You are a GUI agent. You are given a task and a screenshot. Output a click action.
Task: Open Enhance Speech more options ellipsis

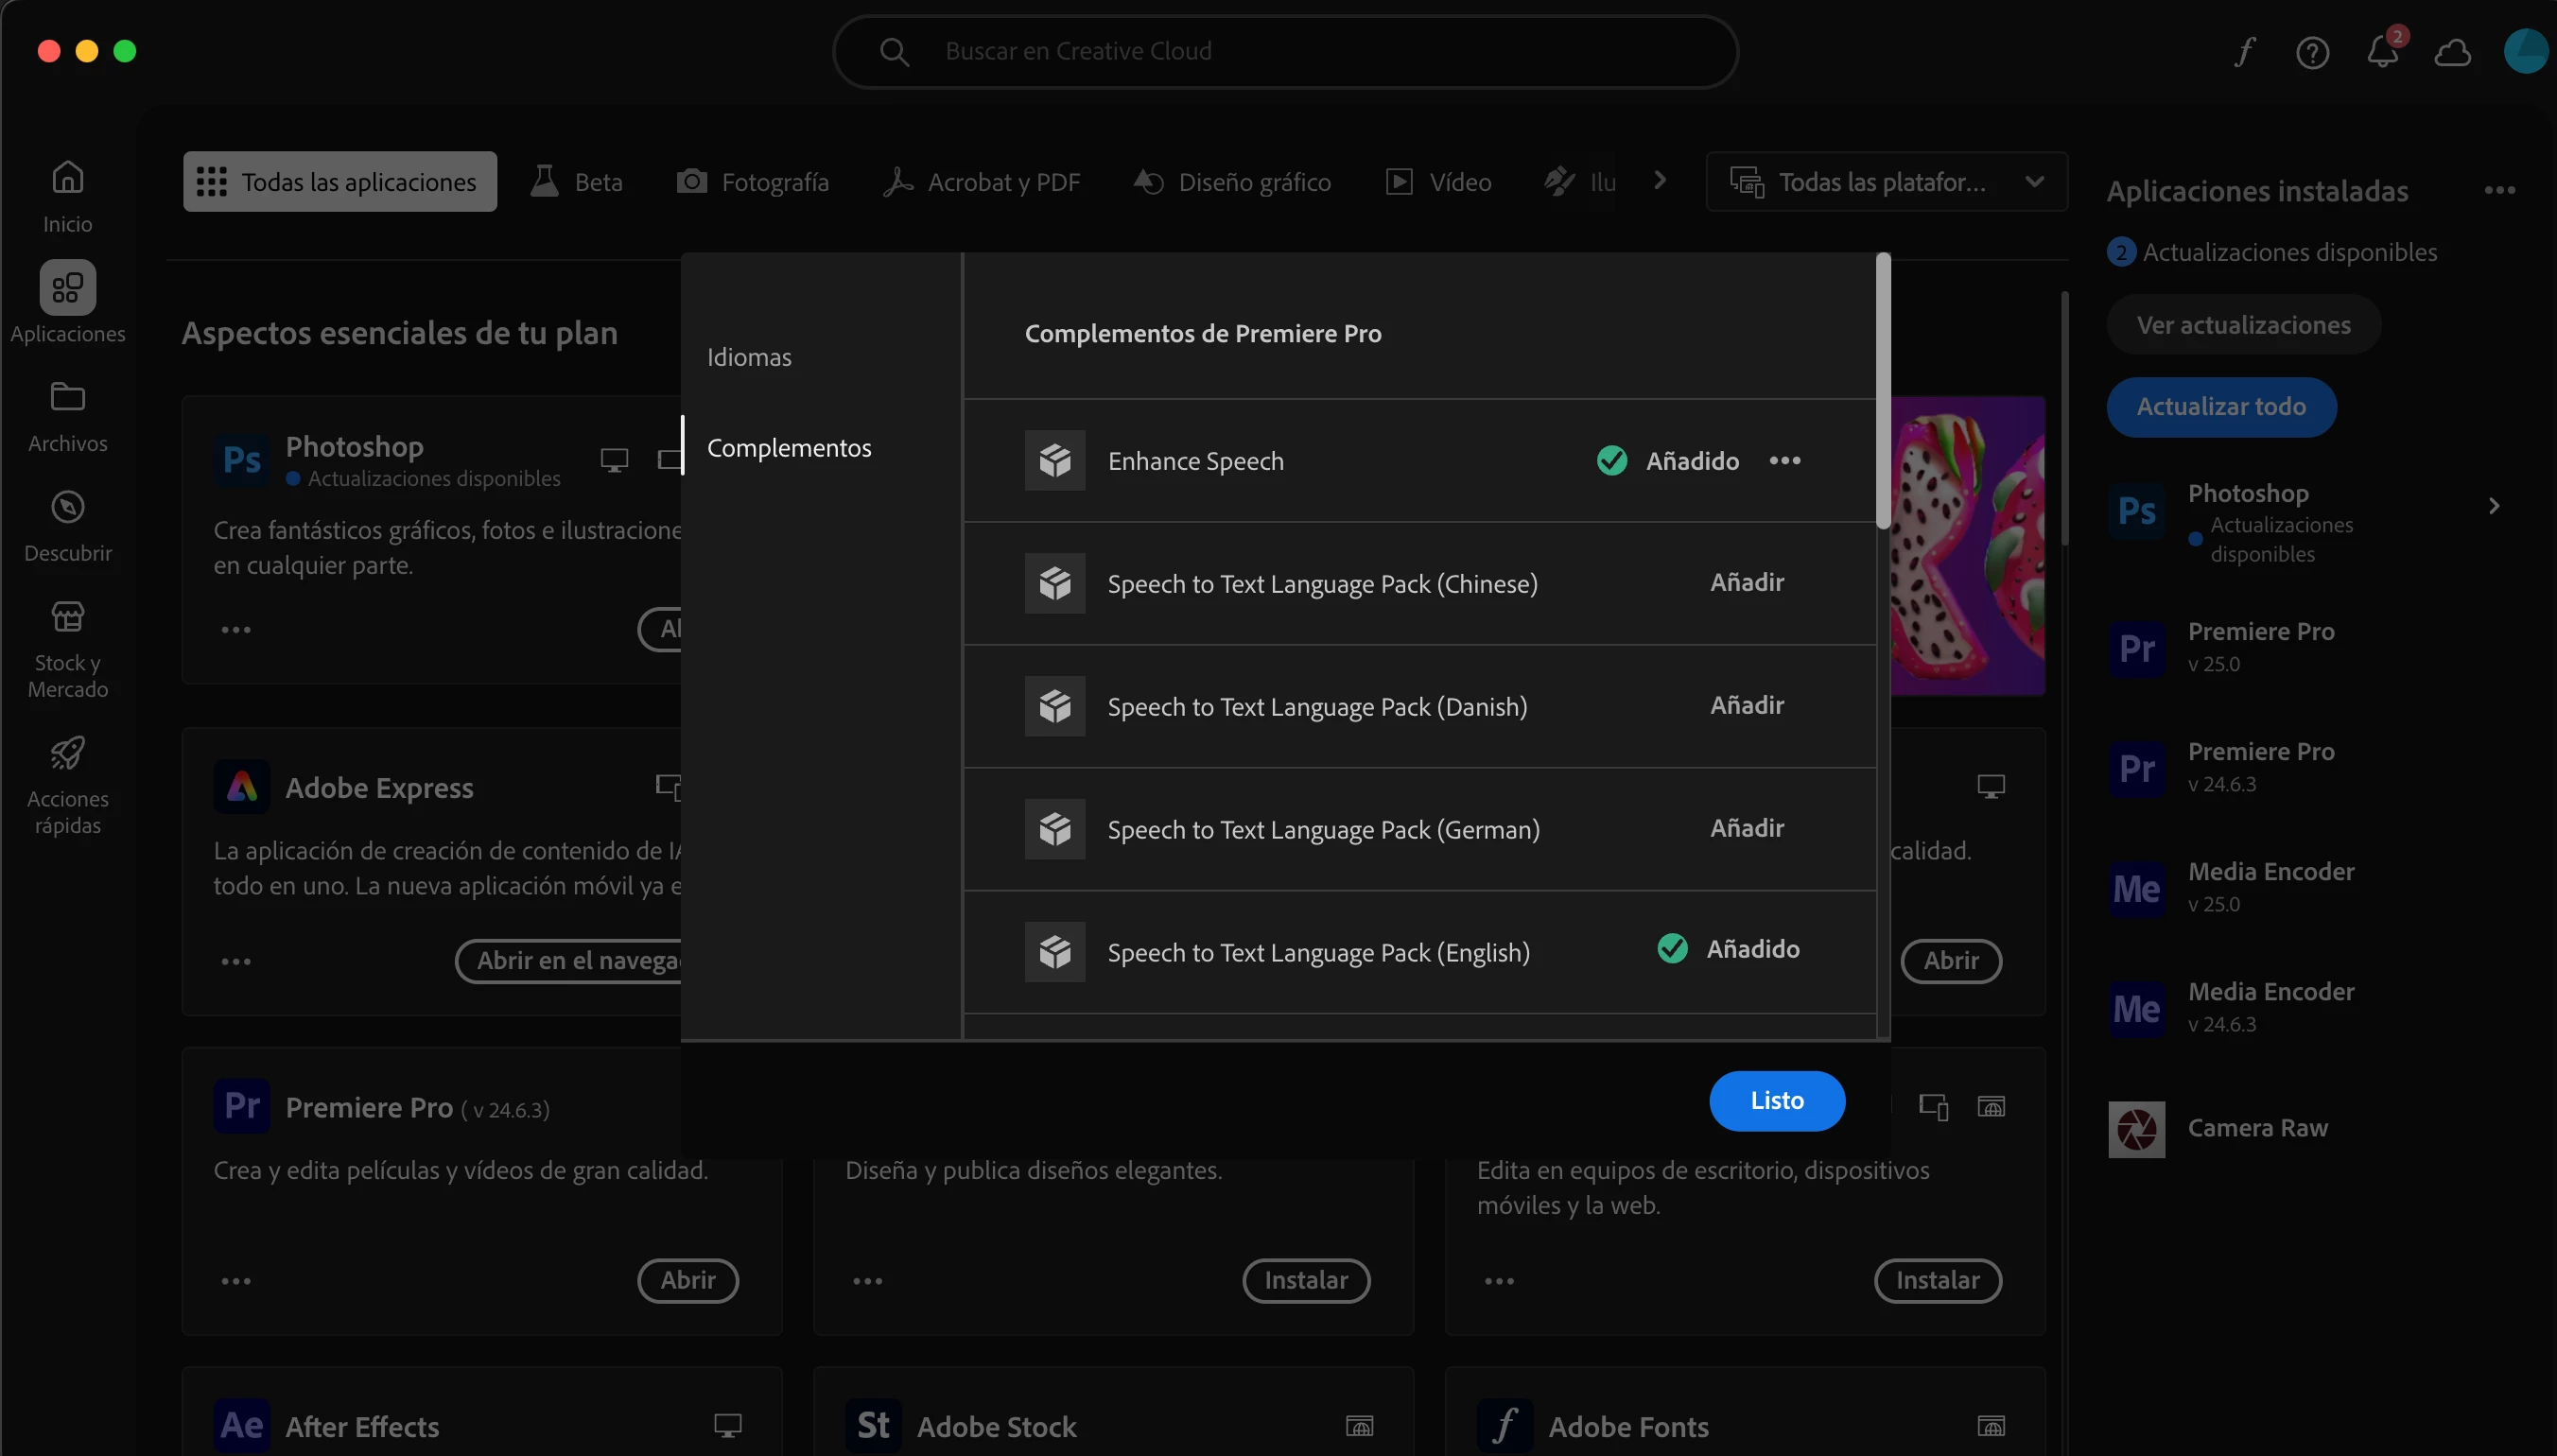pyautogui.click(x=1784, y=461)
